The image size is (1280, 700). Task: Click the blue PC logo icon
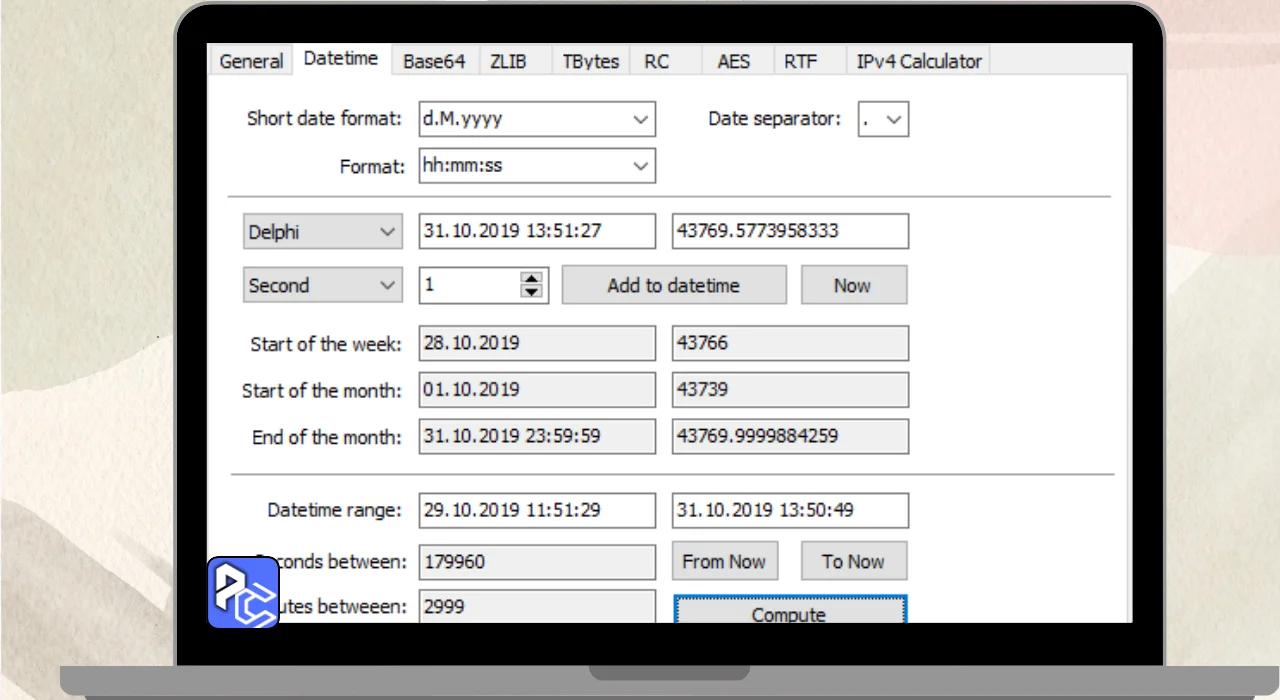(243, 592)
